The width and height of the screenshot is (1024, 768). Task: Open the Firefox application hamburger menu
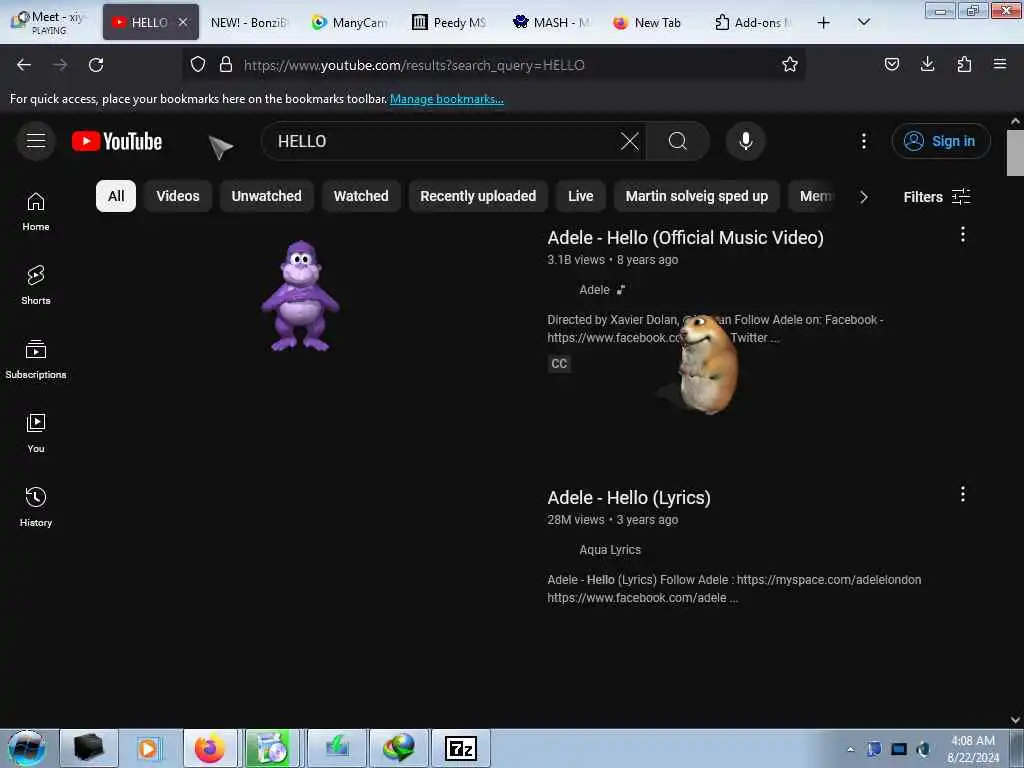[1000, 64]
